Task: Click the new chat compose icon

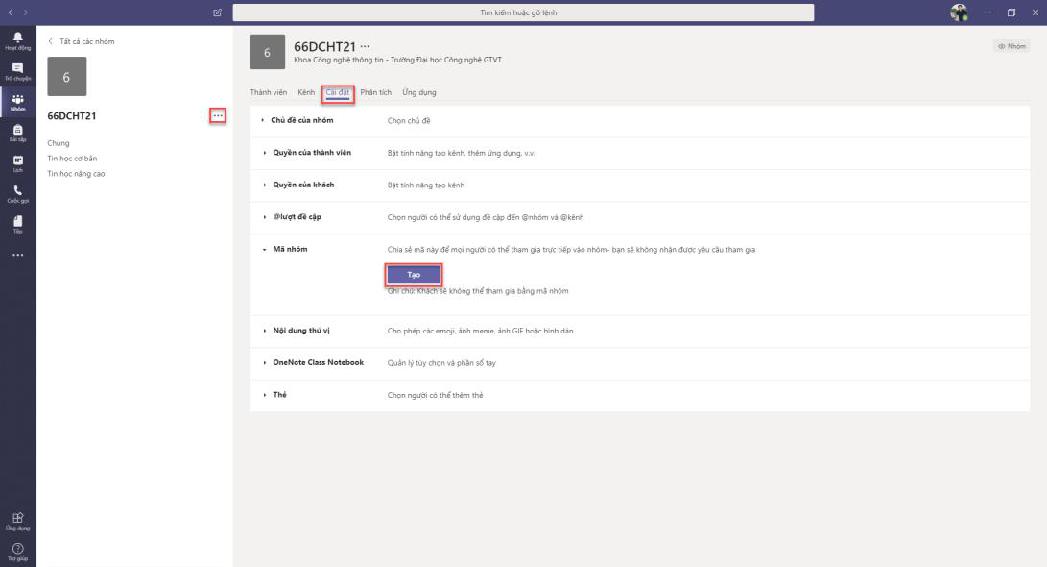Action: (218, 12)
